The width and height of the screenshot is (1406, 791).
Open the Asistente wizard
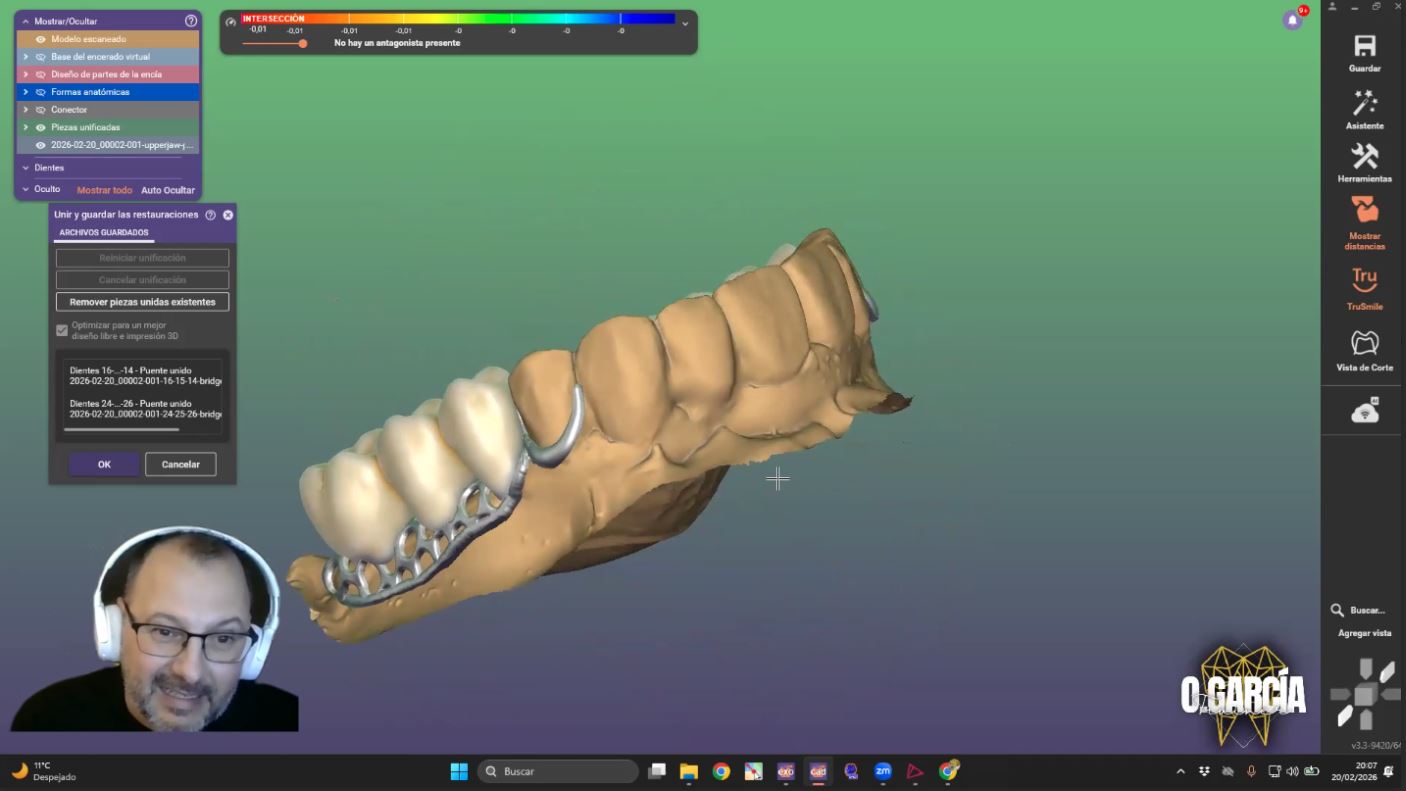pos(1364,103)
